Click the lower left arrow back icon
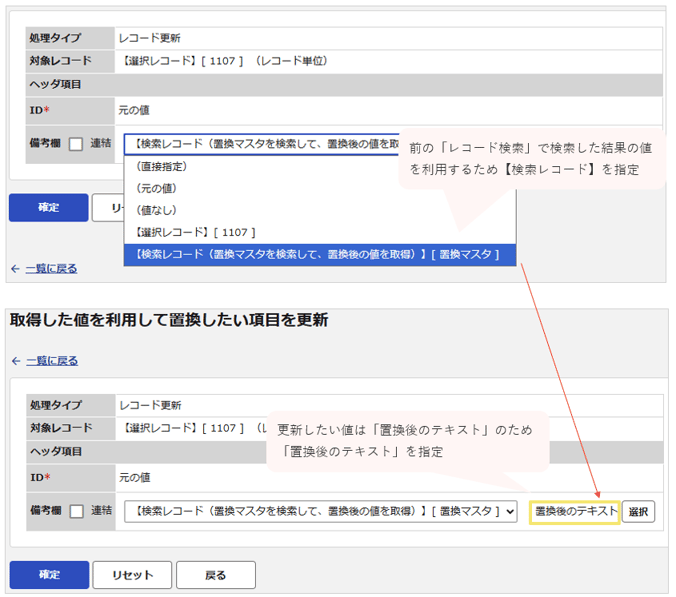Image resolution: width=676 pixels, height=597 pixels. tap(16, 361)
